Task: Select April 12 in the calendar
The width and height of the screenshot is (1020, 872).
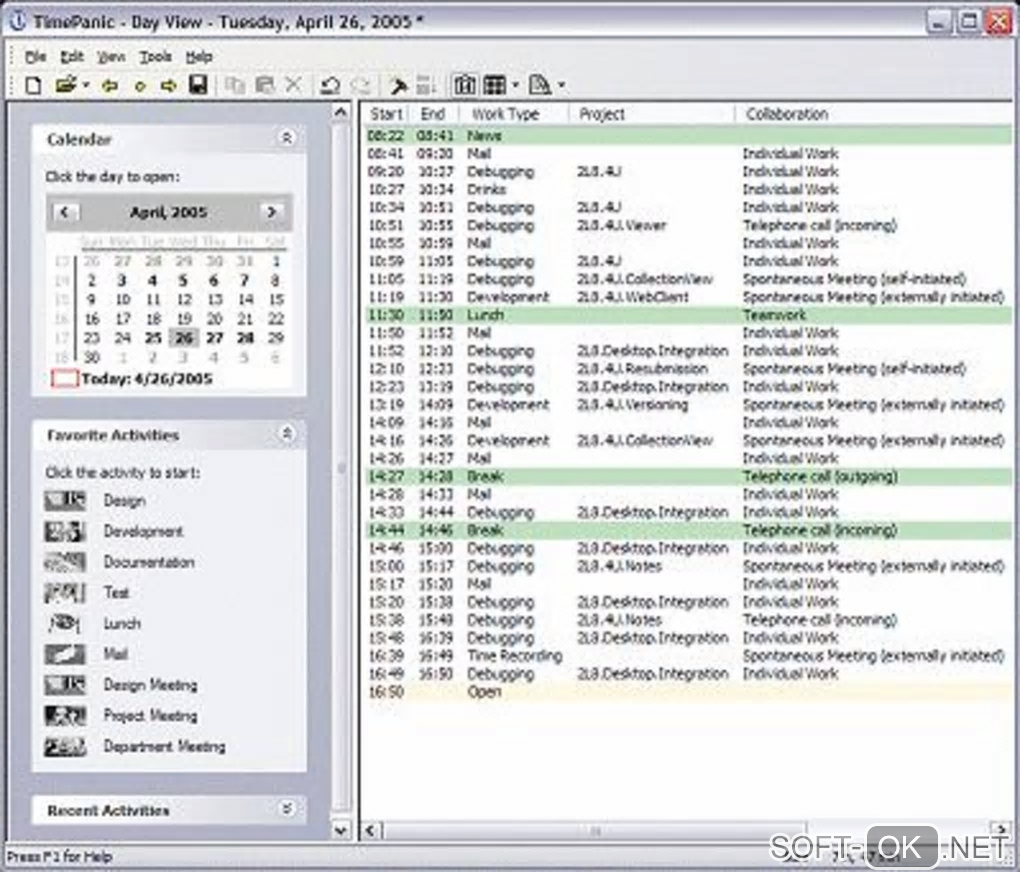Action: pos(184,299)
